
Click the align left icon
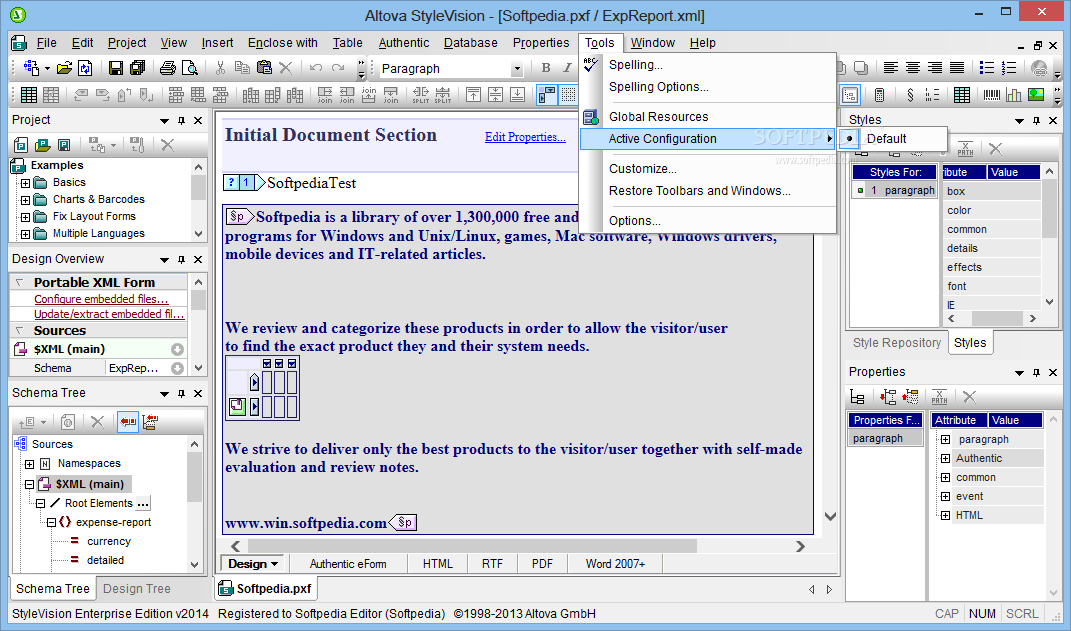[x=890, y=68]
